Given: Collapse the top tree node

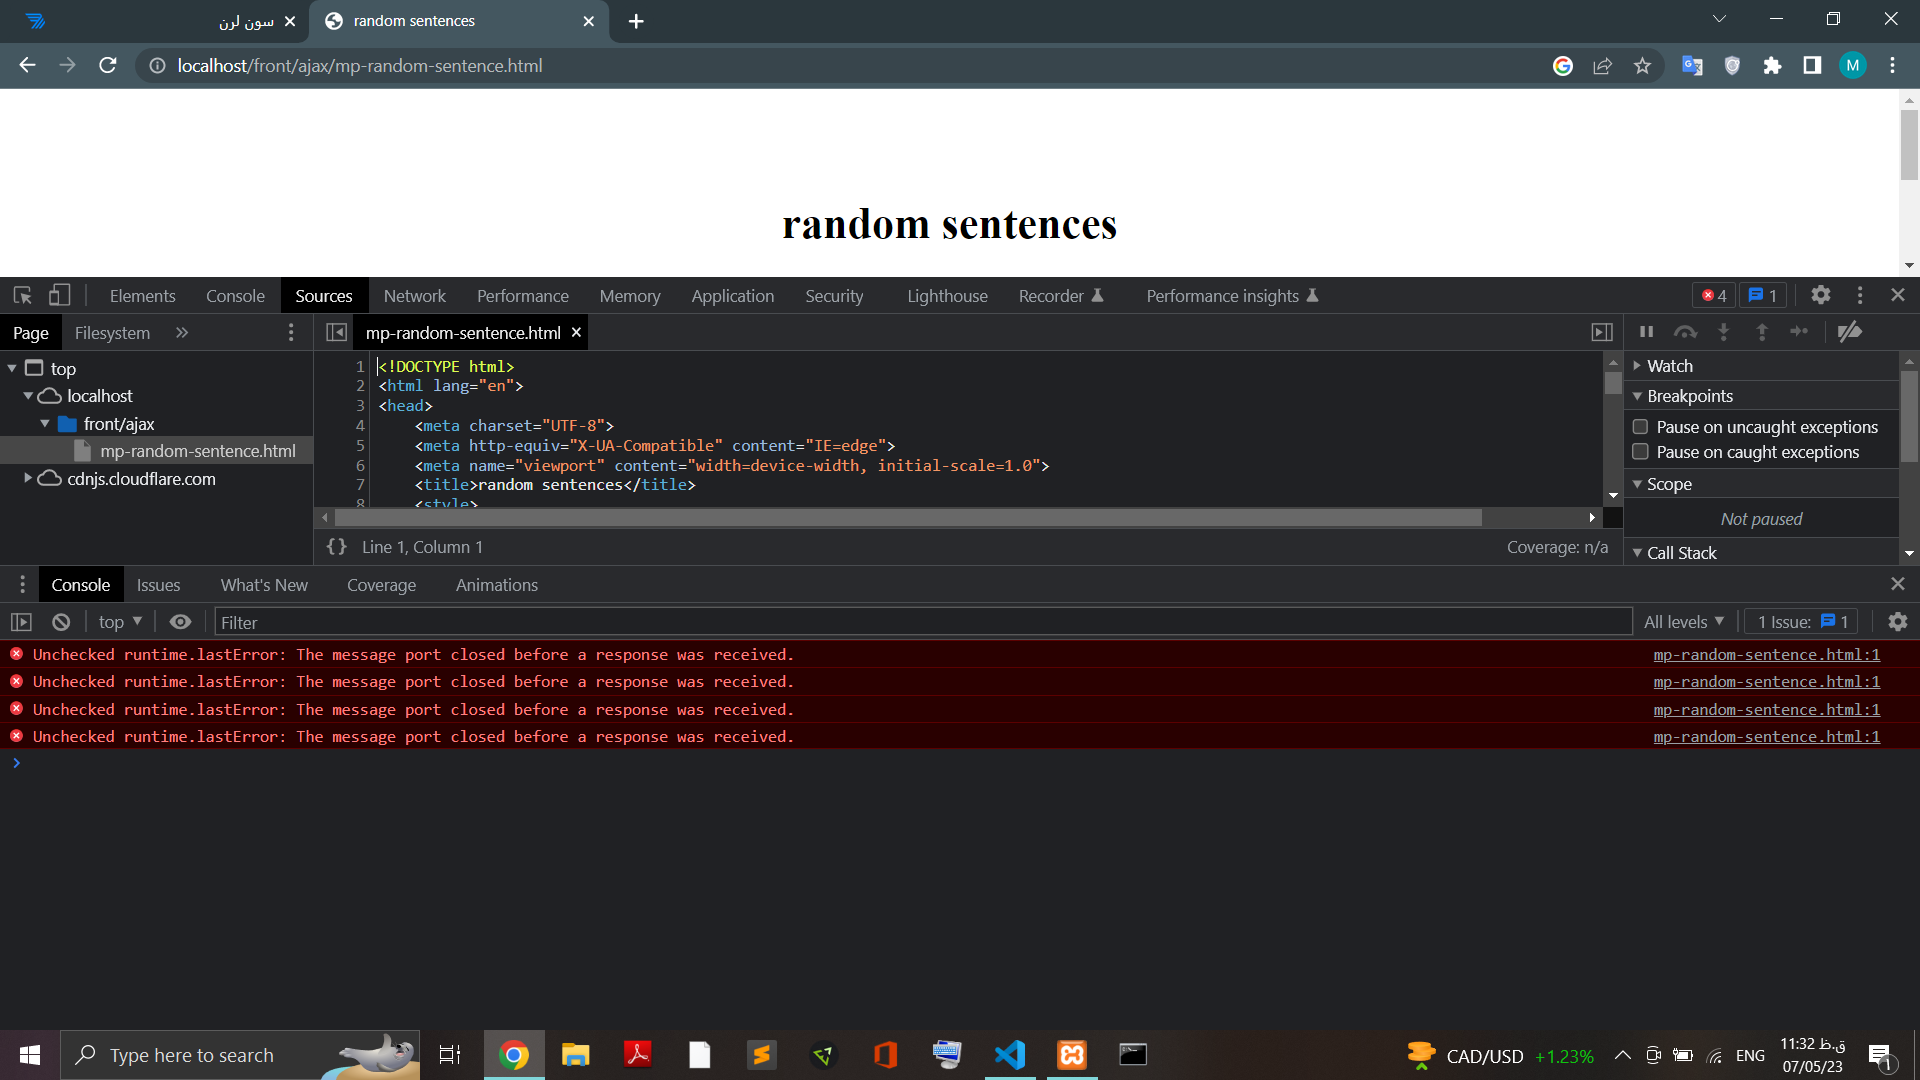Looking at the screenshot, I should point(12,369).
